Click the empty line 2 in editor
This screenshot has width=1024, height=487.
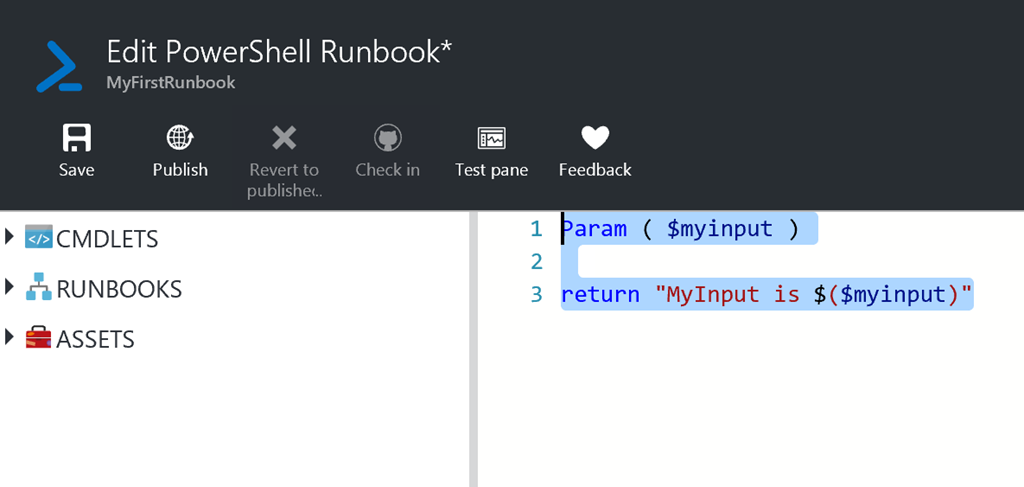[790, 262]
